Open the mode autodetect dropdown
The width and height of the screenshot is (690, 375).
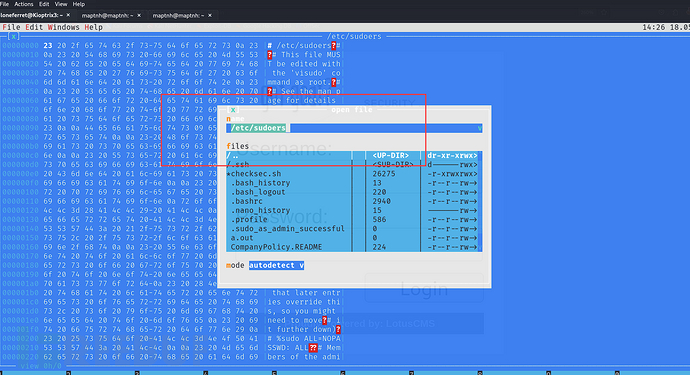tap(276, 265)
